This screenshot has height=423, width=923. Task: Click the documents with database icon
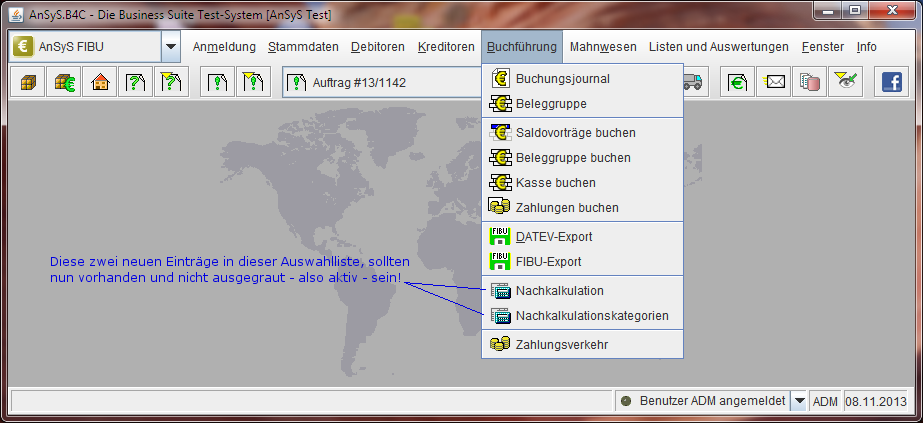click(810, 82)
